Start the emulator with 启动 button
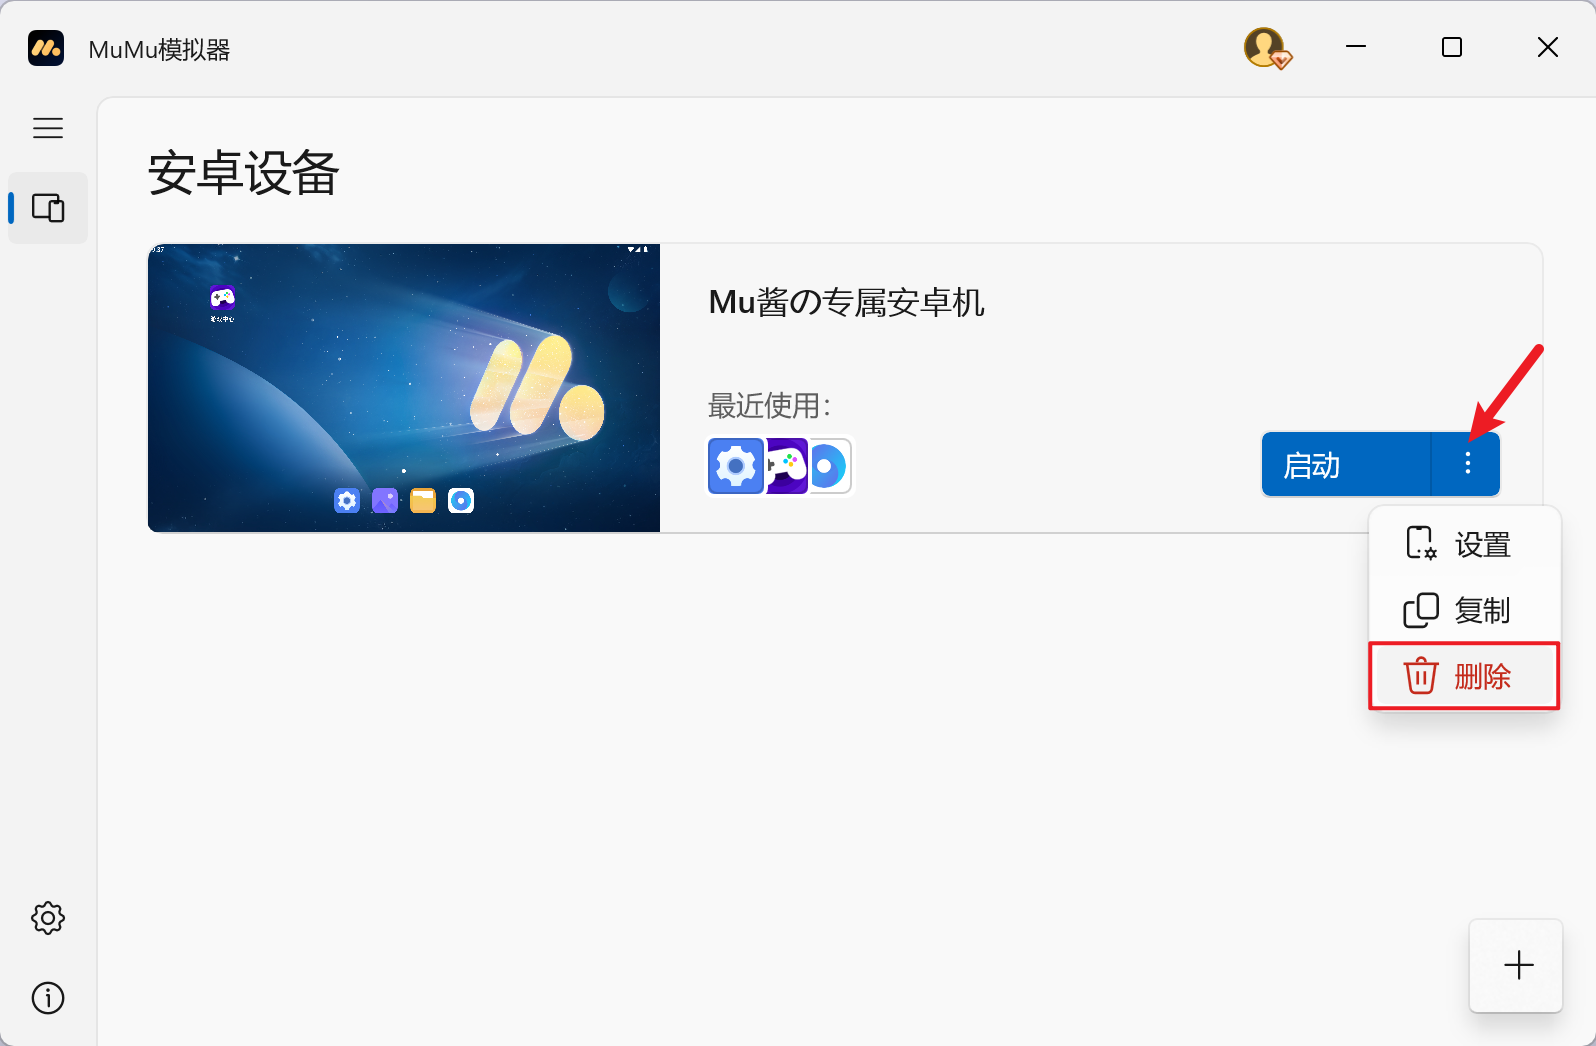1596x1046 pixels. click(1346, 464)
